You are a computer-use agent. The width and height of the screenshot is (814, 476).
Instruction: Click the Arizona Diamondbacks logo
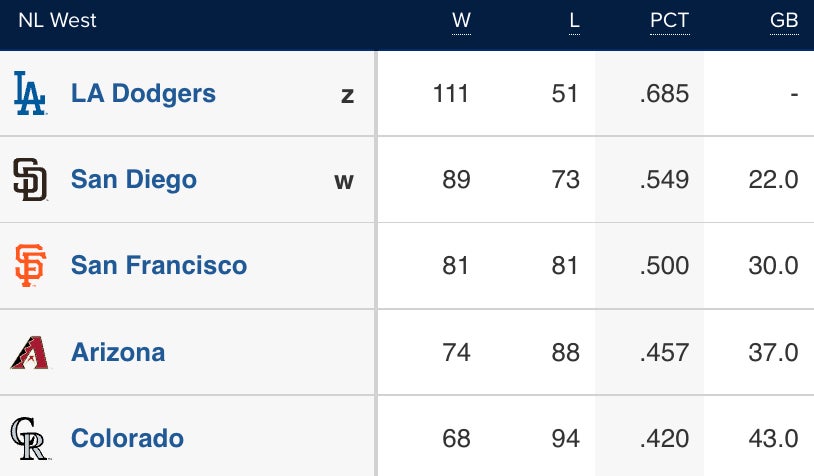click(30, 352)
